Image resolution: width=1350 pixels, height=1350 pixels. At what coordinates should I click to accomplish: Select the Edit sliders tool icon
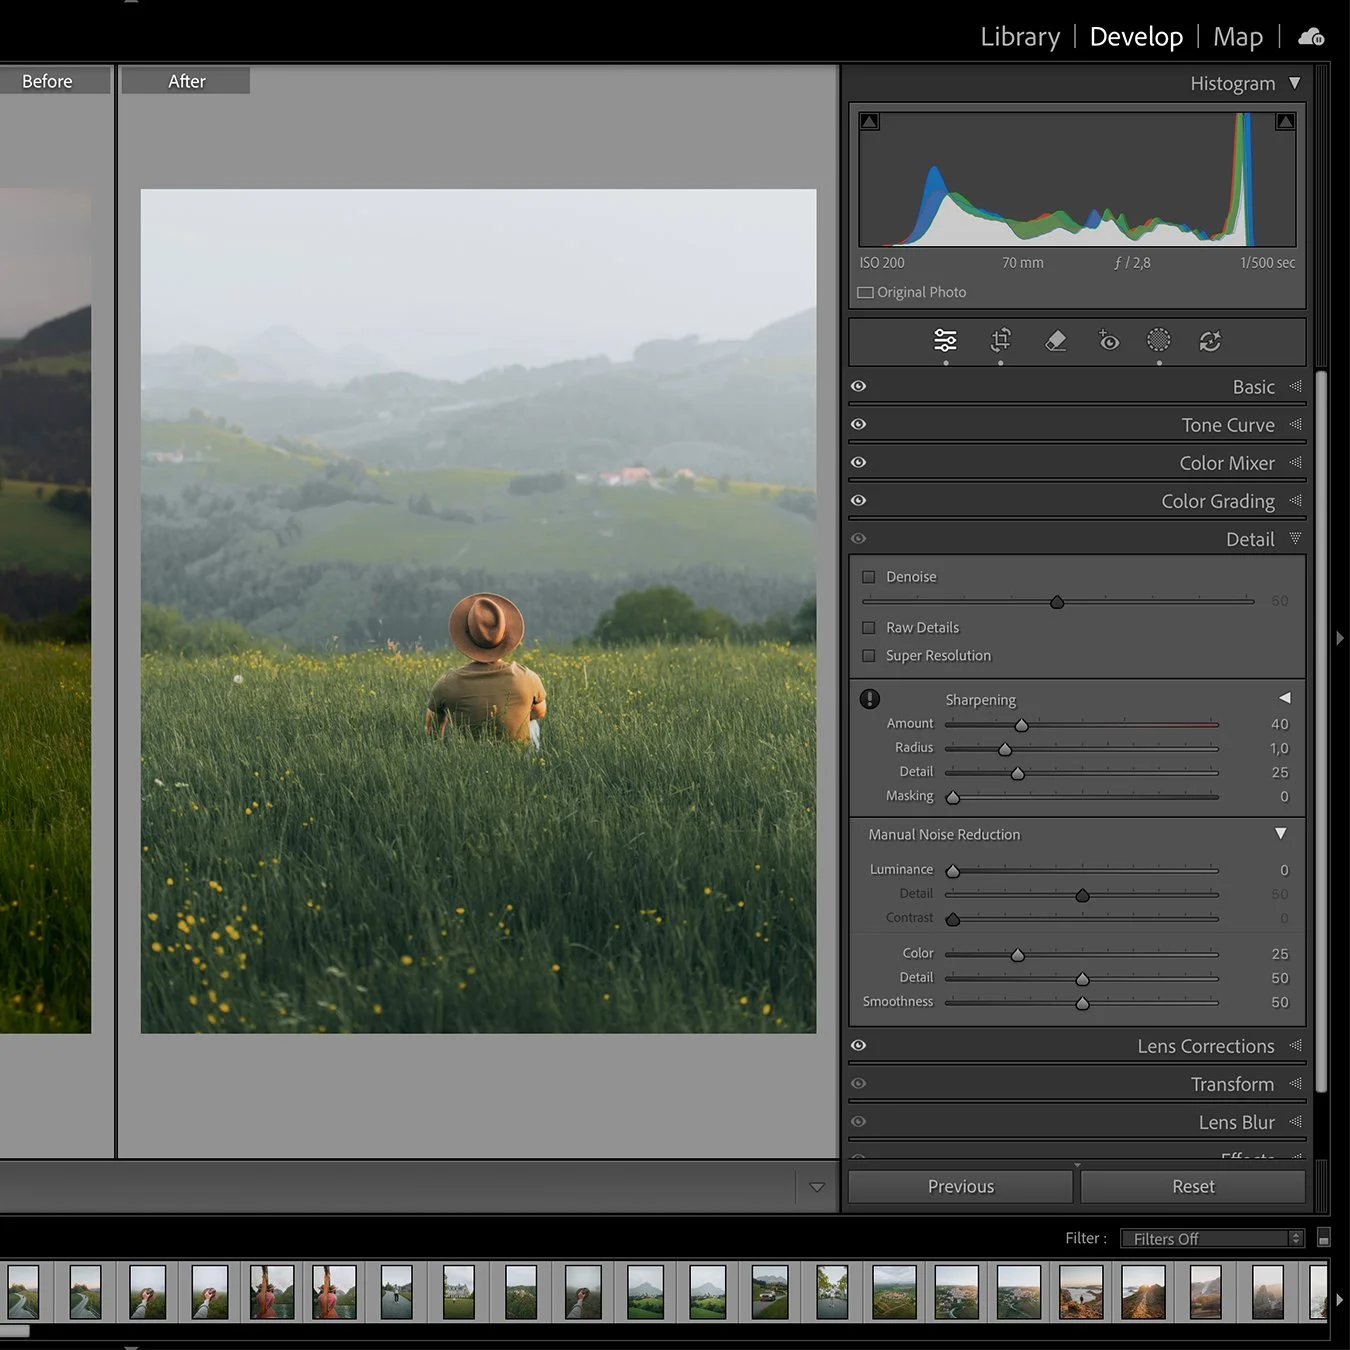click(945, 341)
